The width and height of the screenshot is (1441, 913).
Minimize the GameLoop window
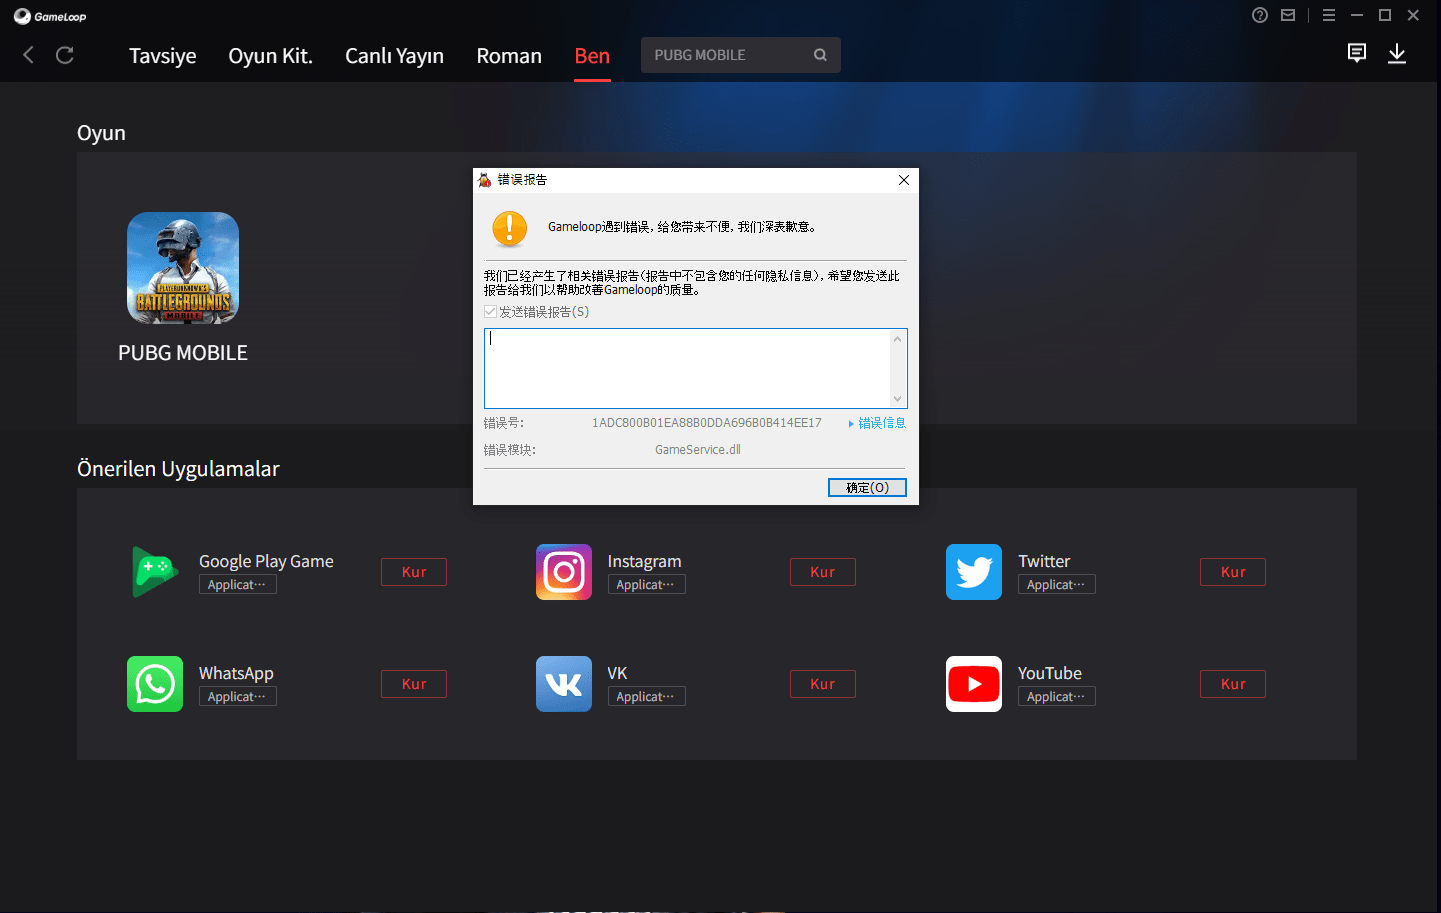pyautogui.click(x=1357, y=15)
